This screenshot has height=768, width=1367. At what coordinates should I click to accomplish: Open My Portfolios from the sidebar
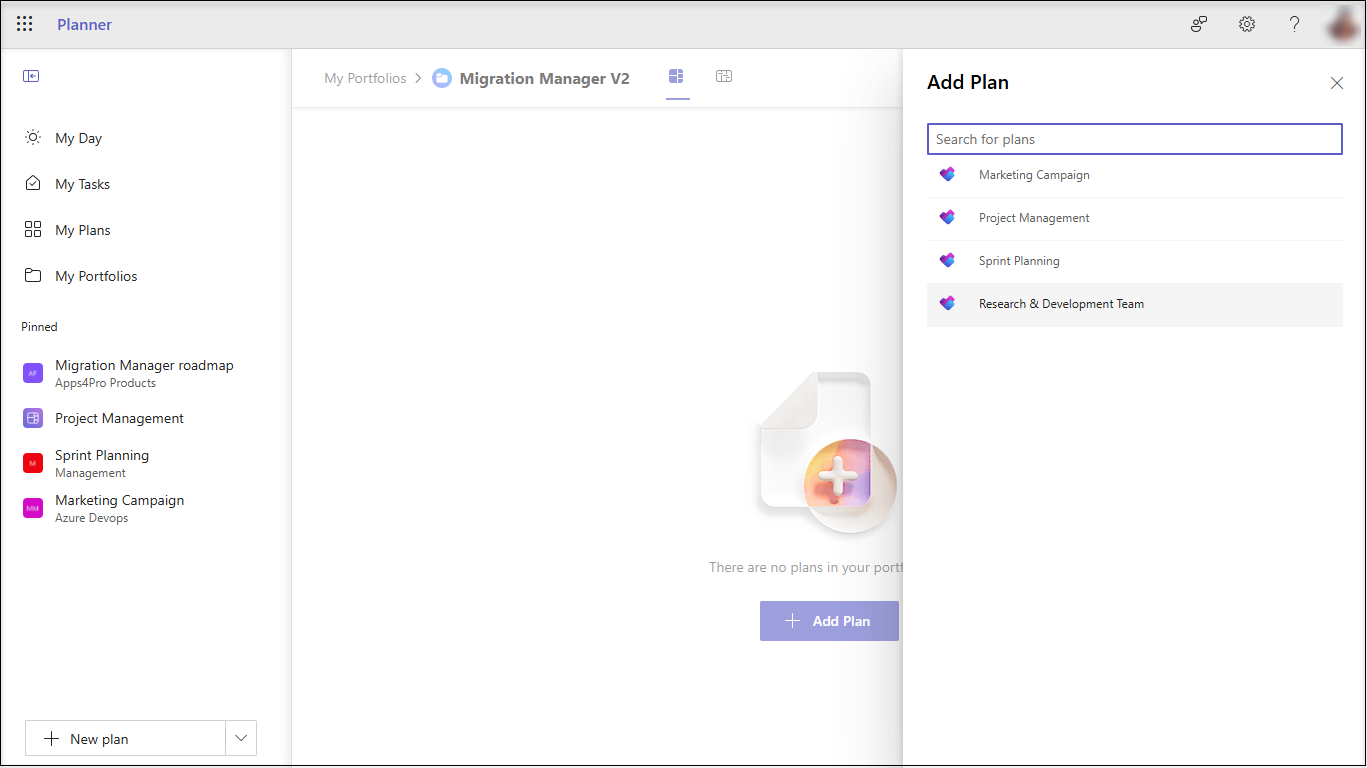96,275
